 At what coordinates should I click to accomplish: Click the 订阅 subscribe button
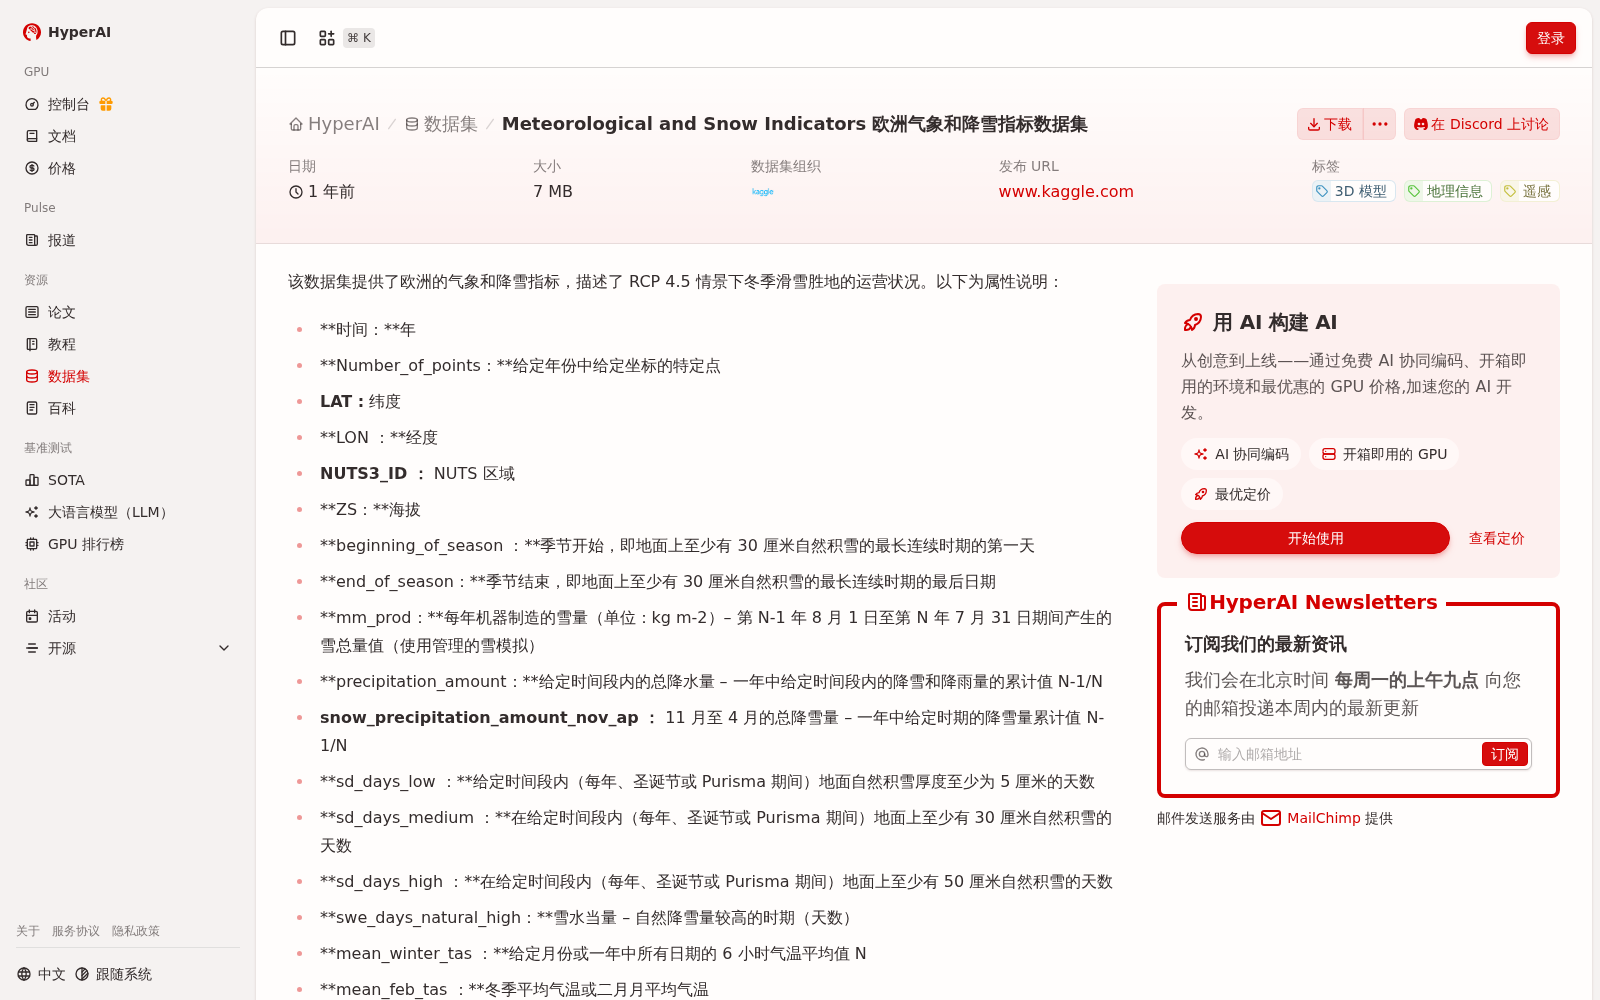pyautogui.click(x=1504, y=754)
